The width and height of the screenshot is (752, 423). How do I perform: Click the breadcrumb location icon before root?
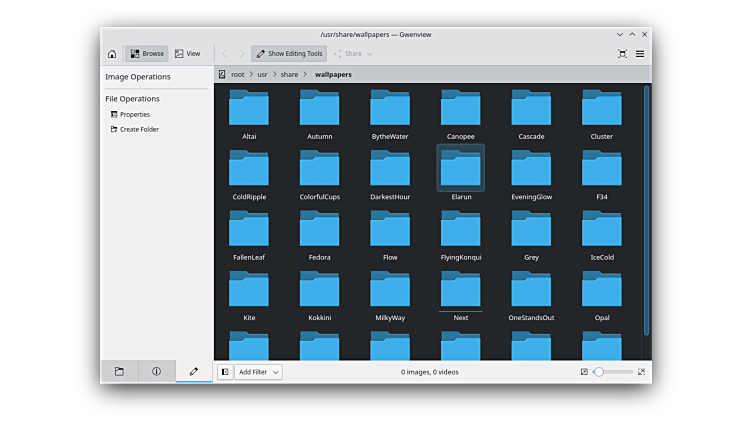(x=222, y=74)
